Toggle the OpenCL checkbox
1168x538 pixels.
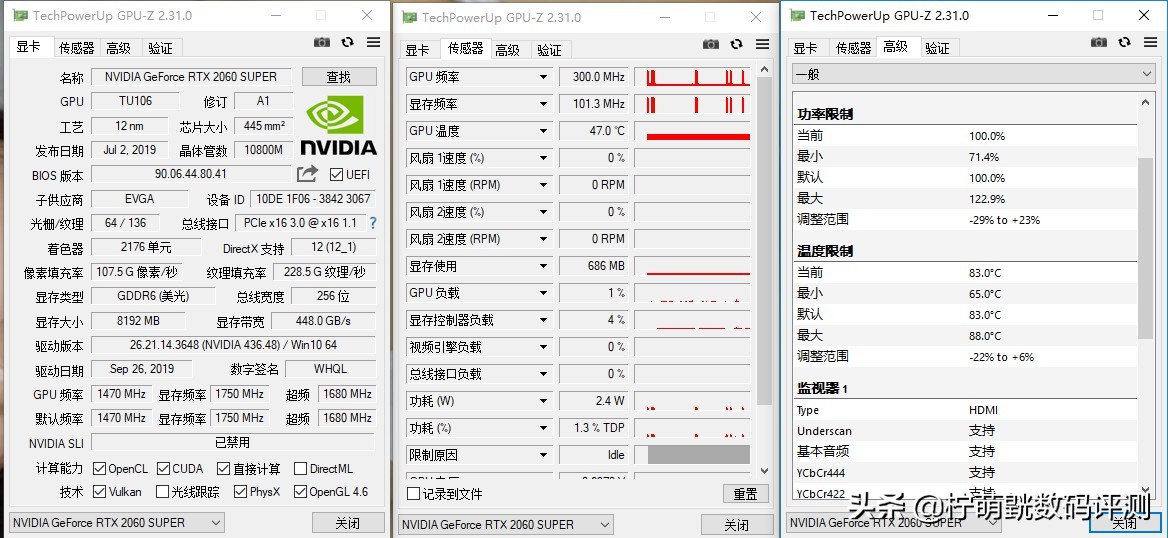99,469
